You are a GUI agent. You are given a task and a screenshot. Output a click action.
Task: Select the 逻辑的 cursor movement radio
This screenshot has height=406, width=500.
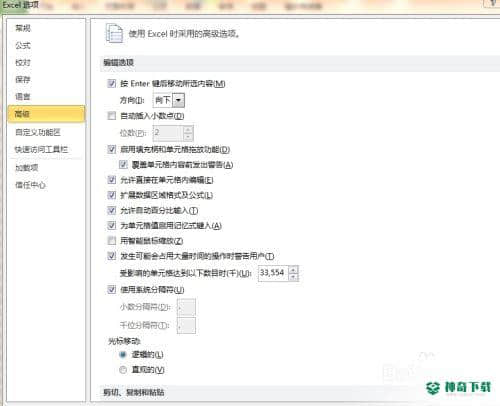(x=123, y=355)
